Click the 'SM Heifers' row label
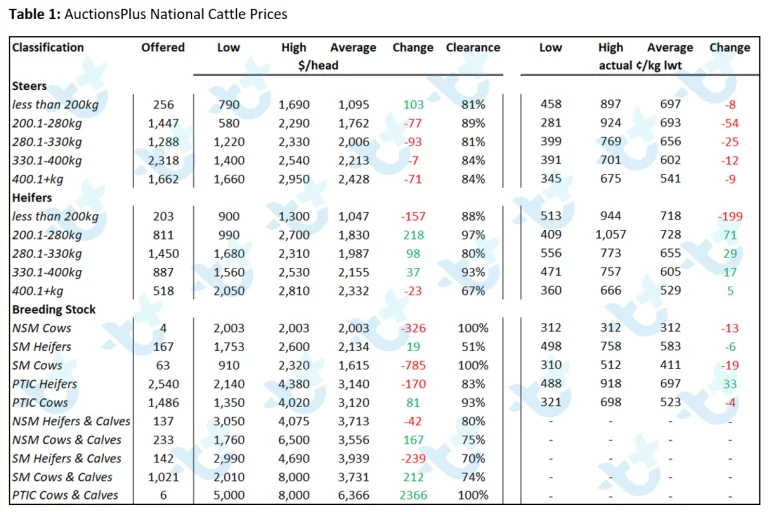768x512 pixels. tap(42, 346)
